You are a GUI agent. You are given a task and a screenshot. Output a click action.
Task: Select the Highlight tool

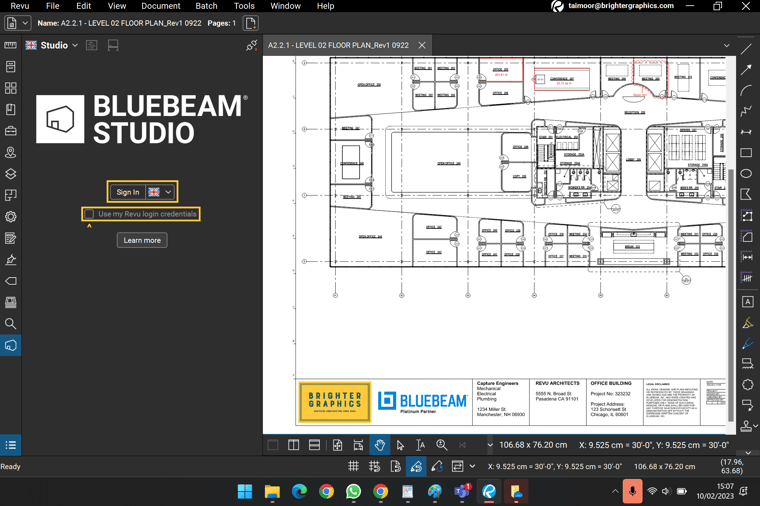747,322
